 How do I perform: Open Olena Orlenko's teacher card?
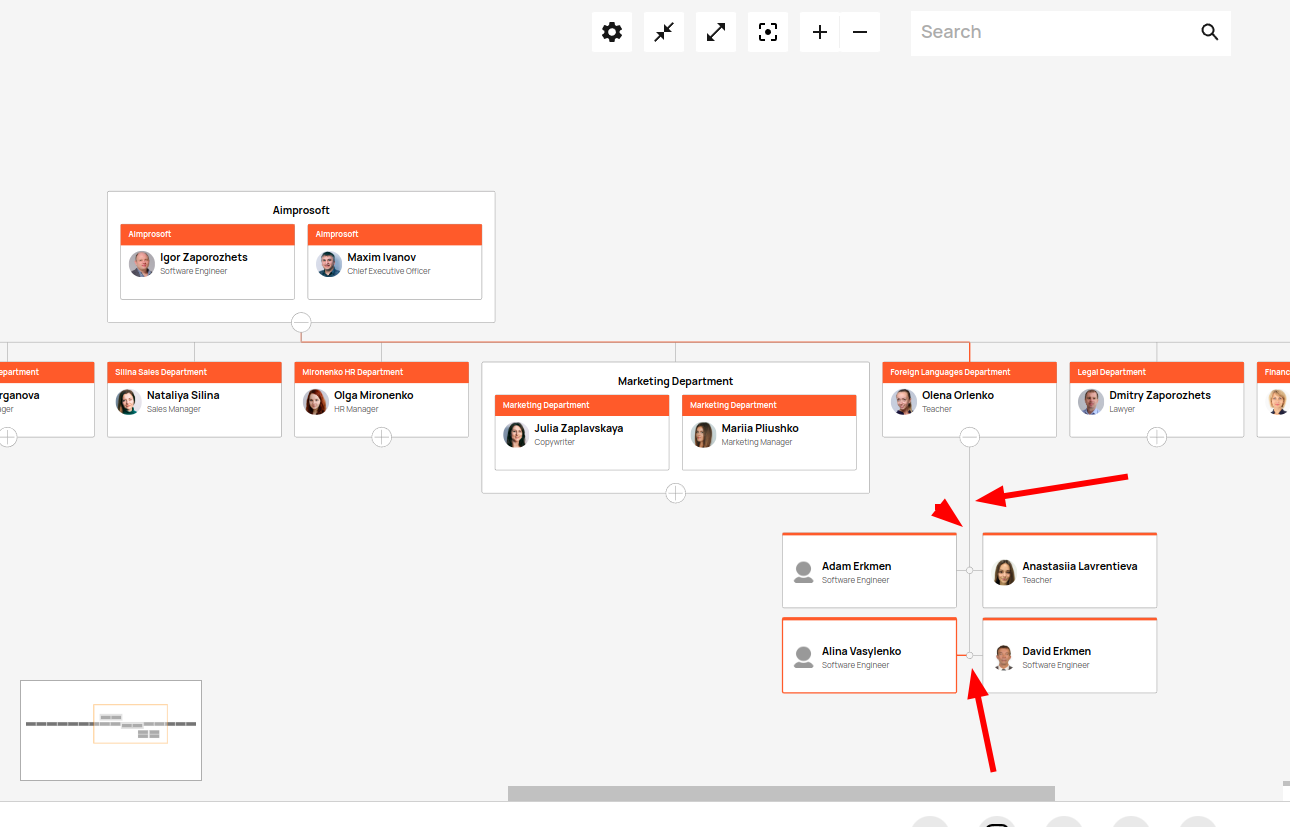tap(969, 400)
